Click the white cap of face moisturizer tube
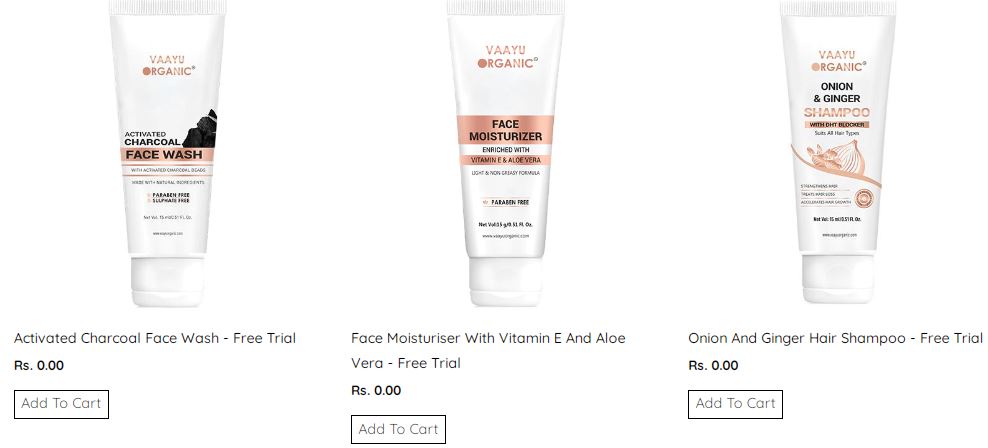This screenshot has height=448, width=988. coord(505,281)
